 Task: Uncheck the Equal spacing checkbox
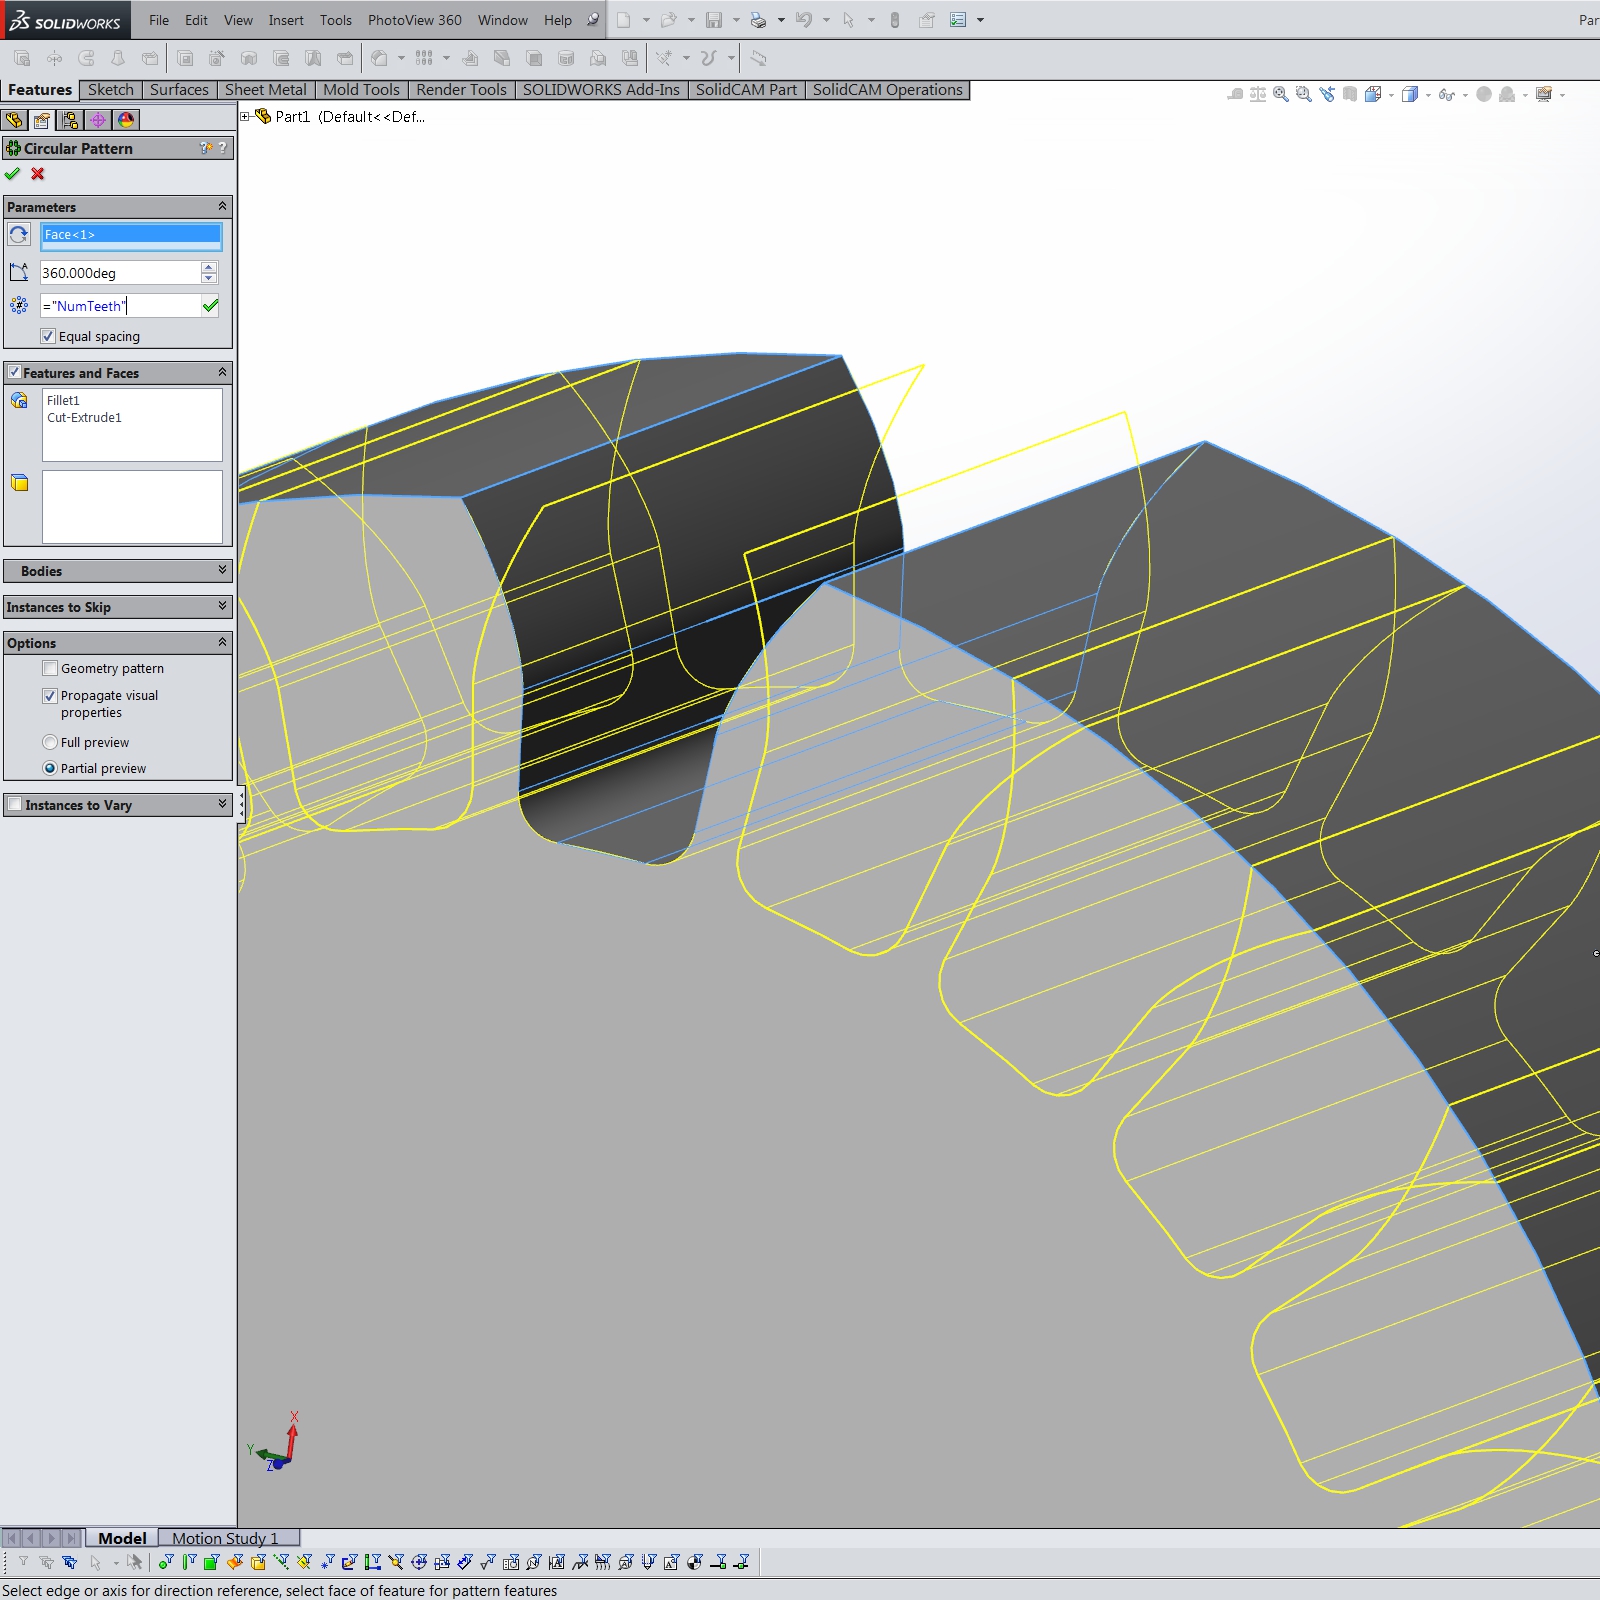click(49, 336)
